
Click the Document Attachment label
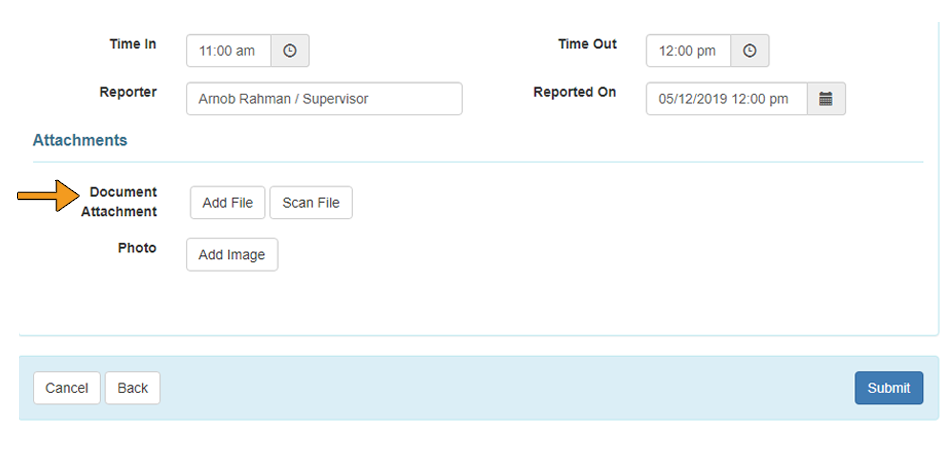coord(119,202)
